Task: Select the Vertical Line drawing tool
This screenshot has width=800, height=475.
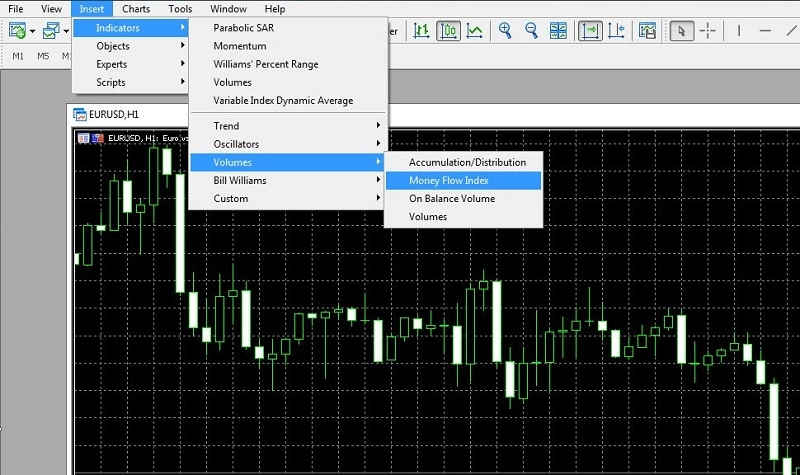Action: pos(739,31)
